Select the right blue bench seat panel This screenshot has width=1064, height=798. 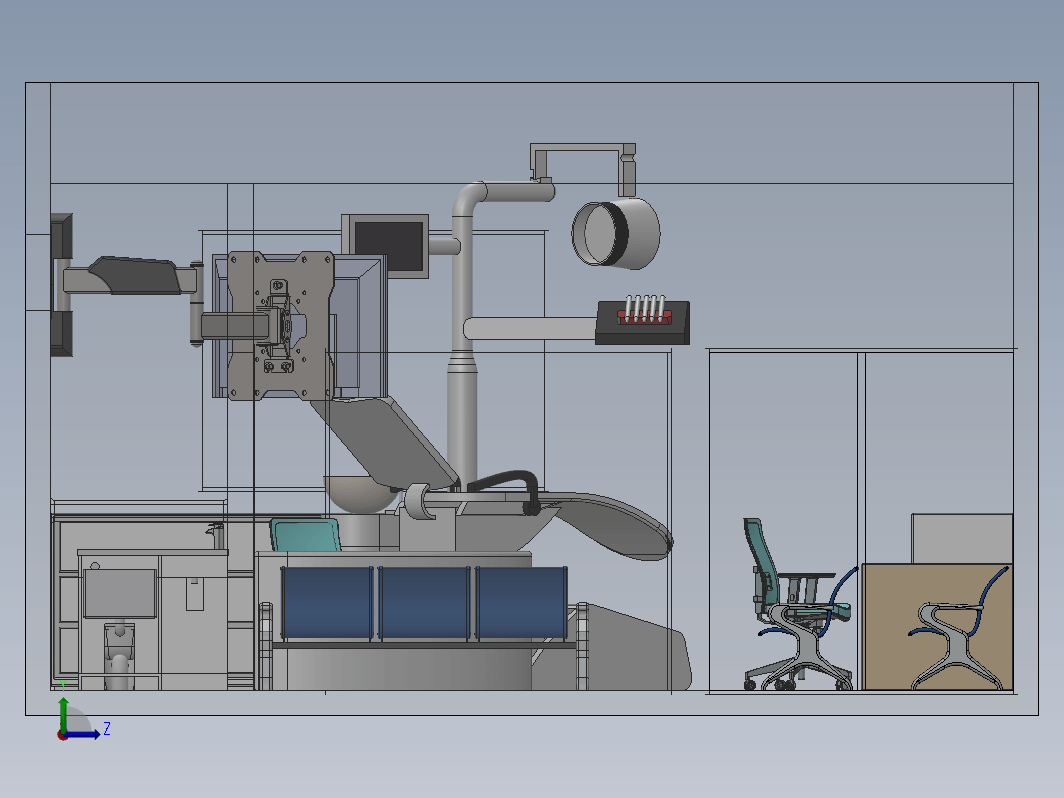521,603
